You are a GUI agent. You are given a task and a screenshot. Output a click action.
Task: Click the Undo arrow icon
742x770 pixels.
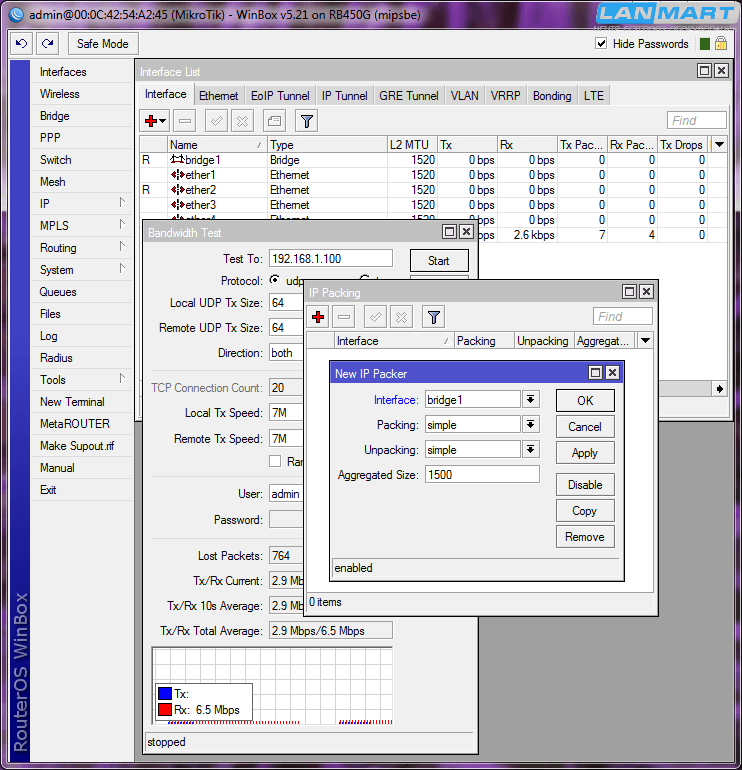click(22, 44)
